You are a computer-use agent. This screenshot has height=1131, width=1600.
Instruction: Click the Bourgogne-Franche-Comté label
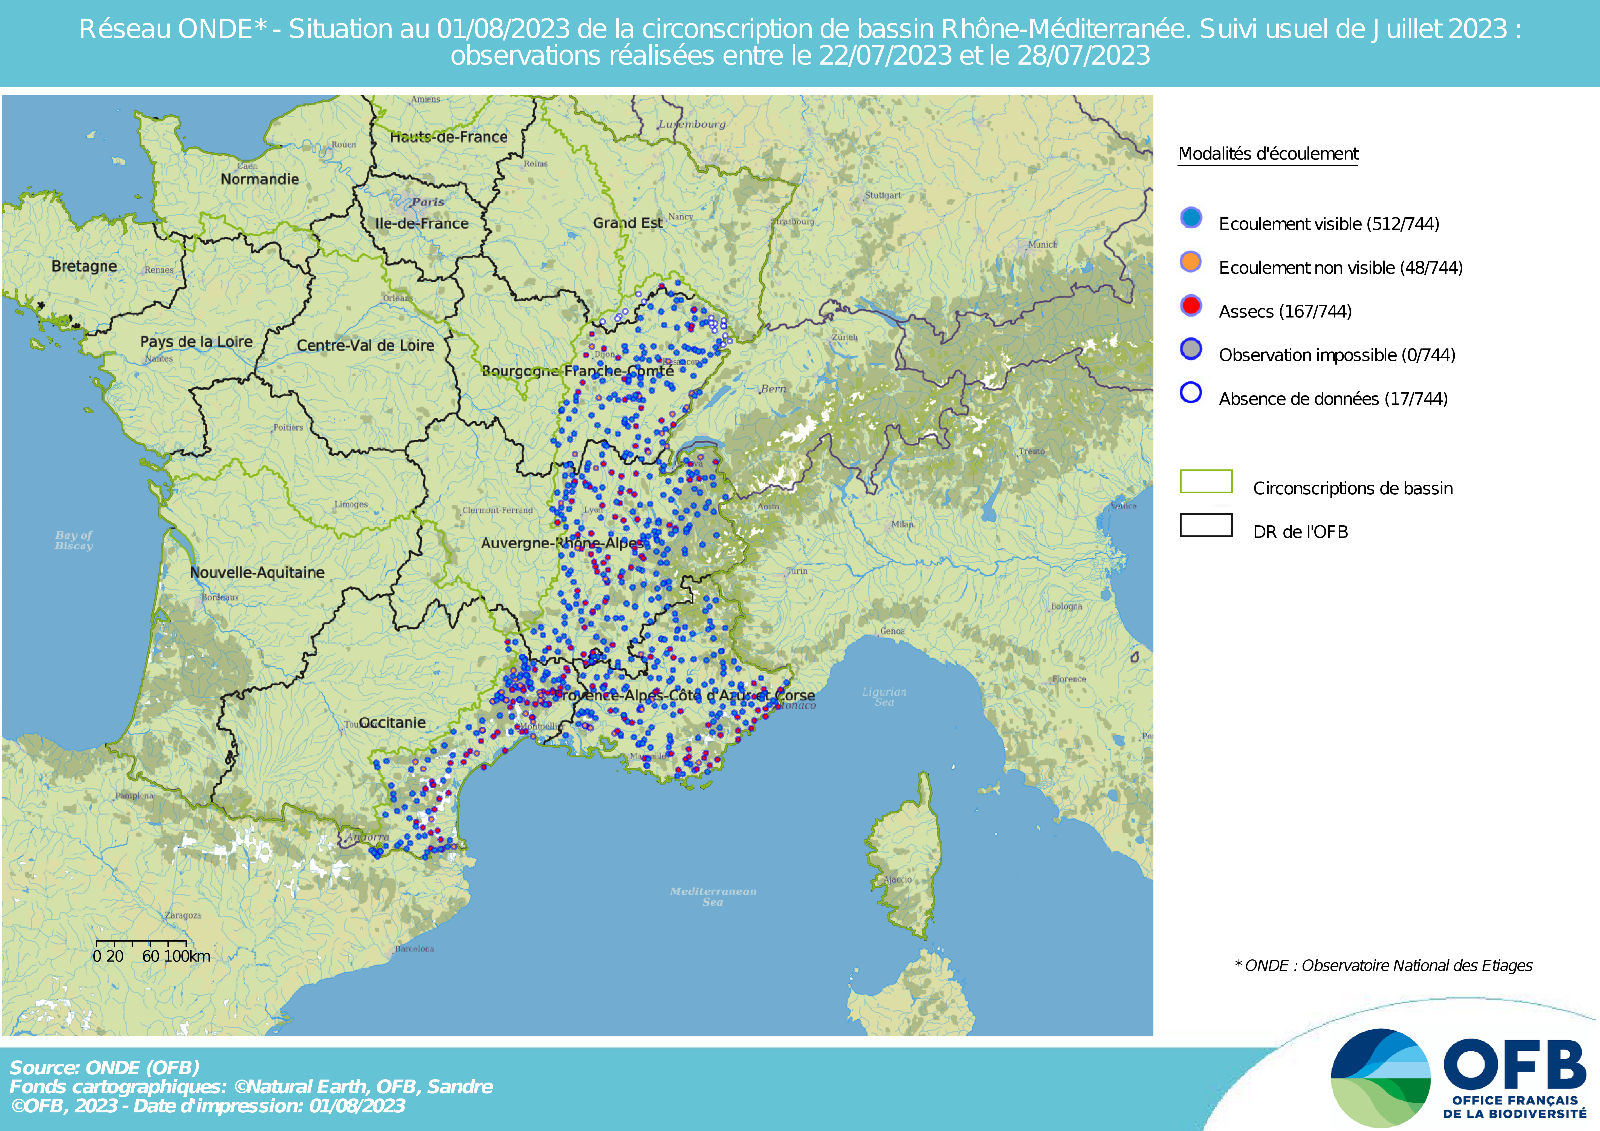point(578,371)
